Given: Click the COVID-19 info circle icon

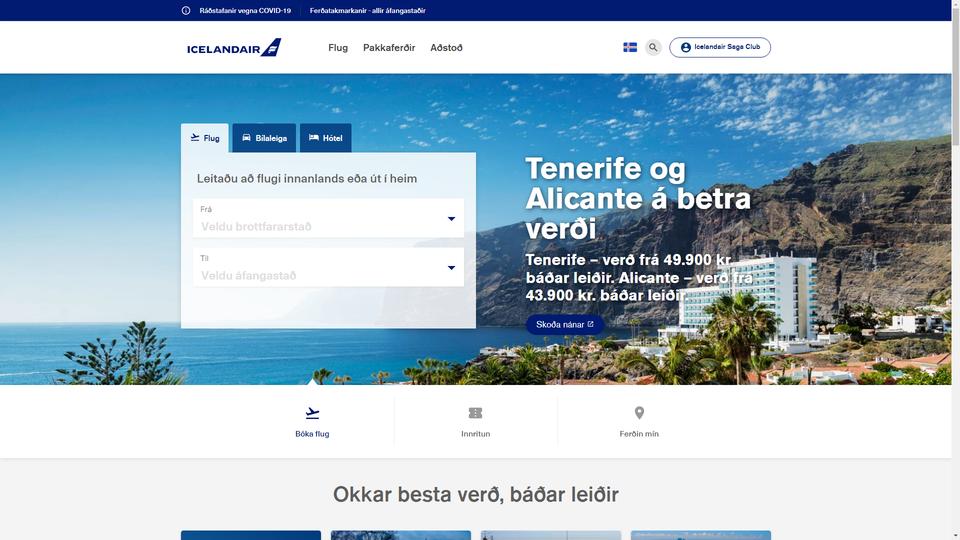Looking at the screenshot, I should 186,10.
